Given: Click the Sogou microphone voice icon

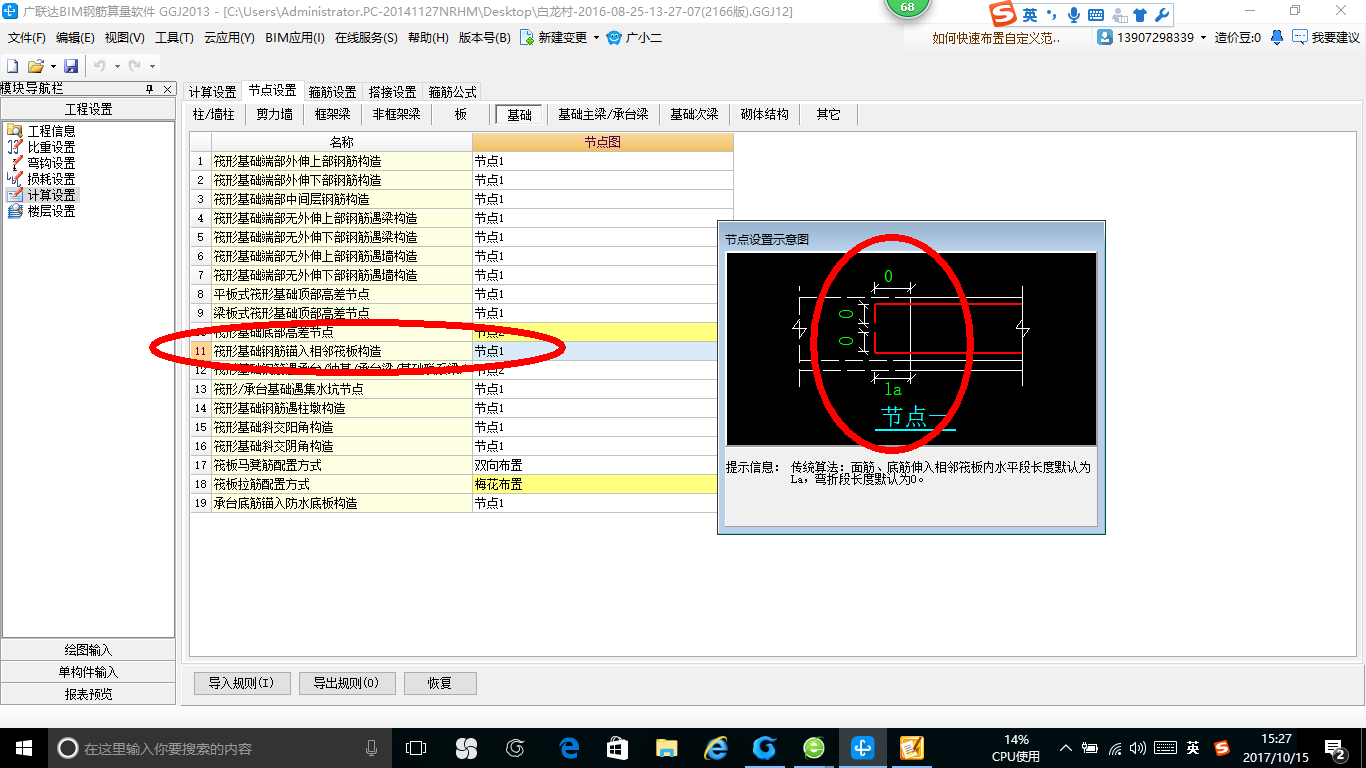Looking at the screenshot, I should tap(1074, 15).
